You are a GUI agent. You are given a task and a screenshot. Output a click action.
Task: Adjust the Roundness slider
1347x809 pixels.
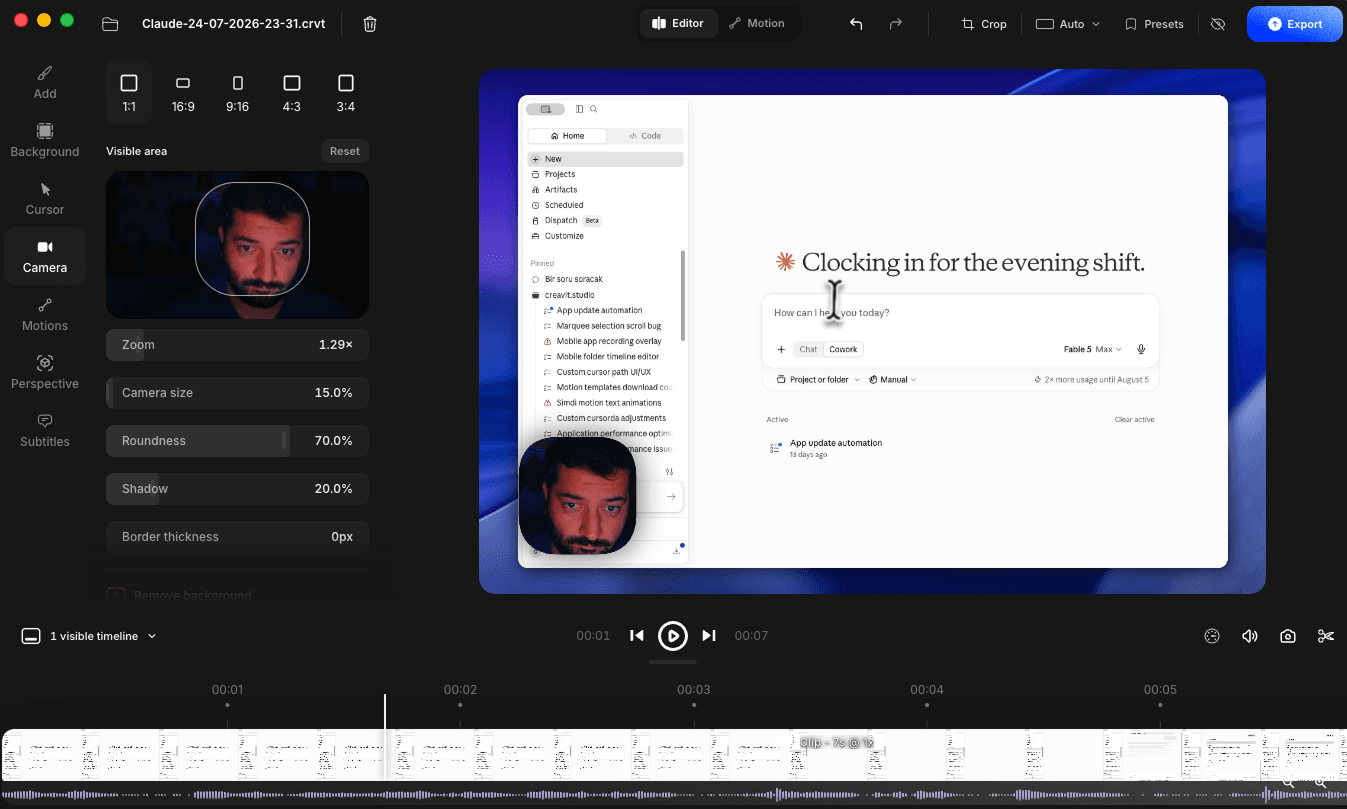point(237,441)
